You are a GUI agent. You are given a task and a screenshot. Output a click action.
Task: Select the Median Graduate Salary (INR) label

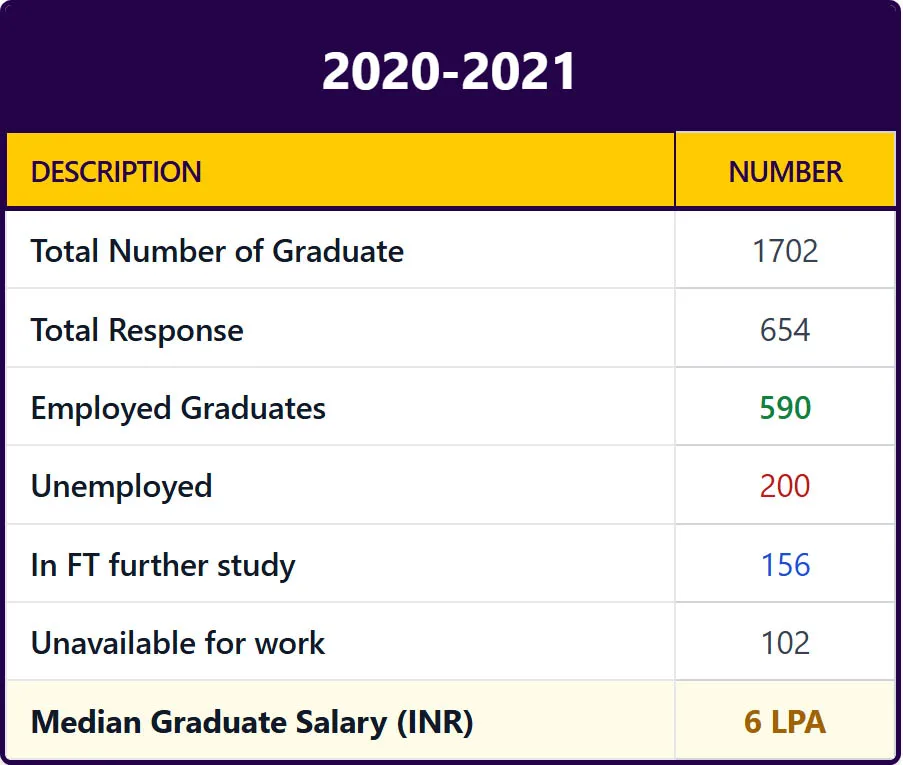(x=252, y=722)
